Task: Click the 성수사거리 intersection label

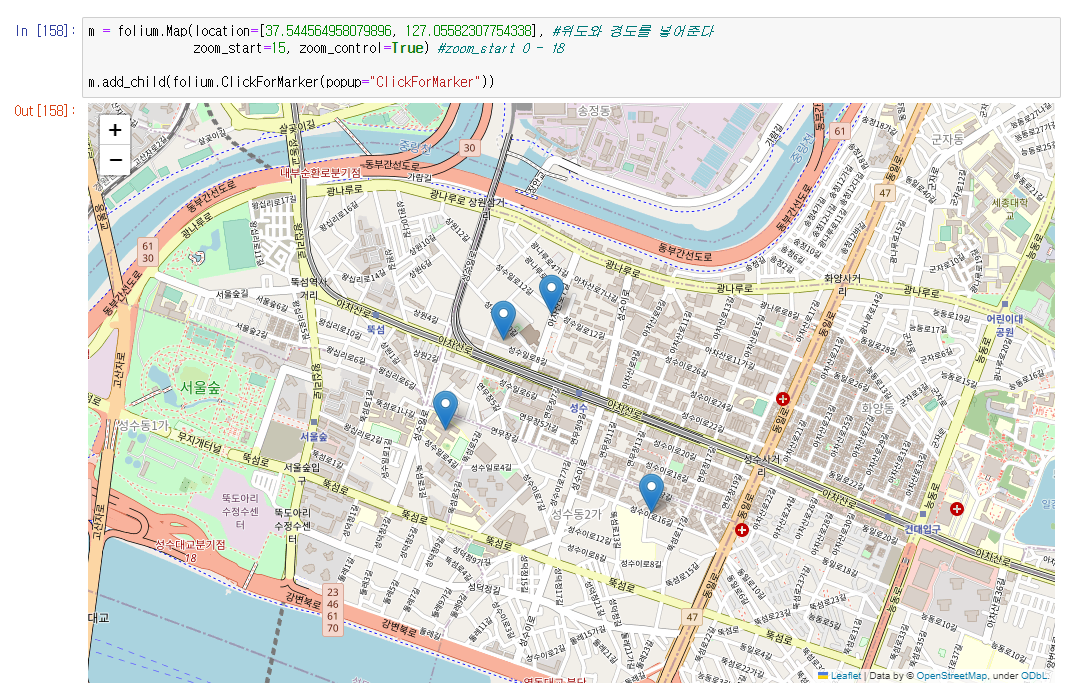Action: (x=762, y=465)
